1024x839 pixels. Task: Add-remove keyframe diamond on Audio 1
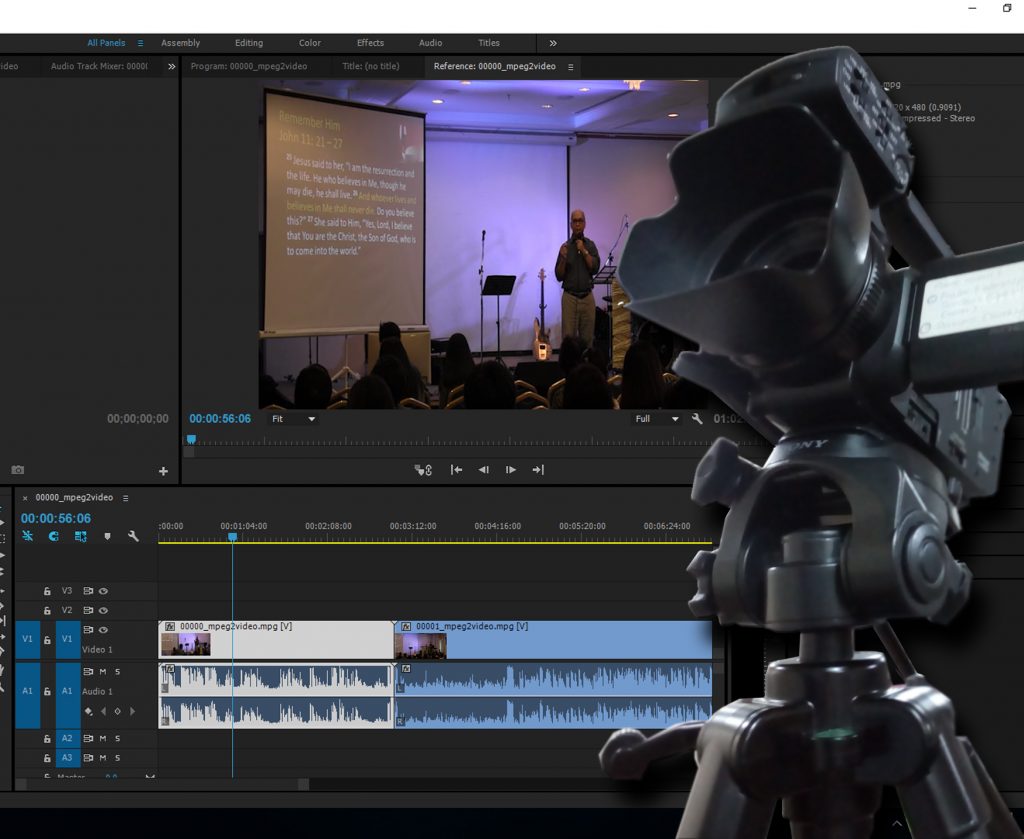tap(118, 711)
